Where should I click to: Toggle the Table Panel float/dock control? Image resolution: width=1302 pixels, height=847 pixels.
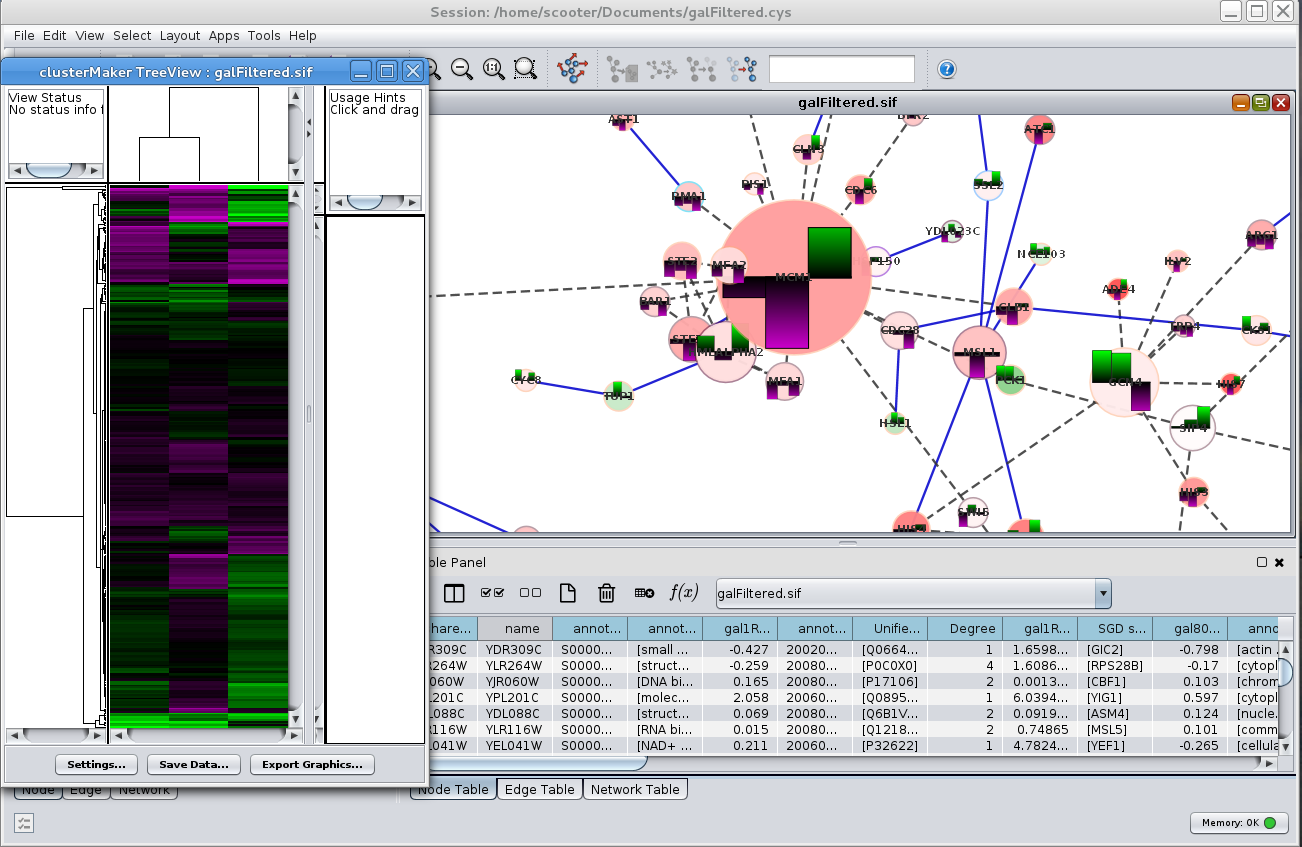click(1262, 562)
